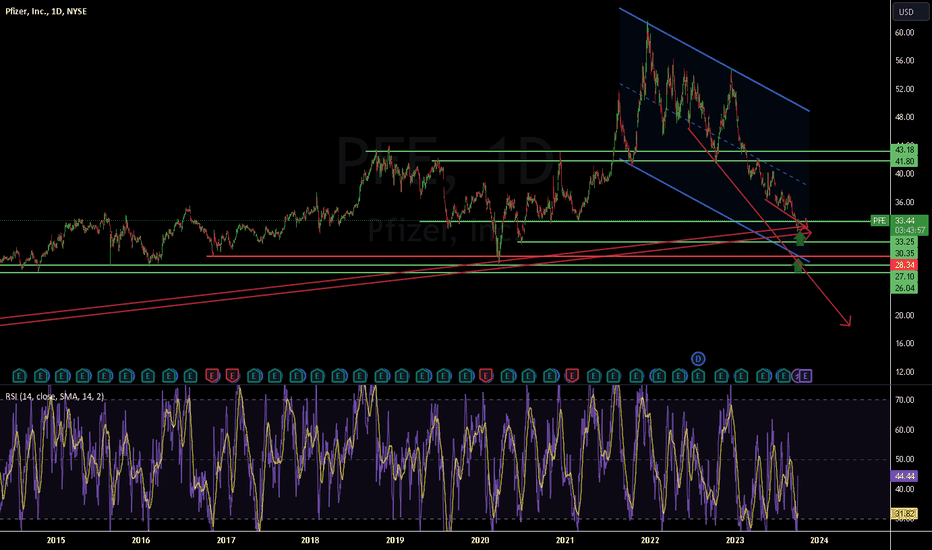
Task: Click the green PFE symbol tag
Action: (879, 221)
